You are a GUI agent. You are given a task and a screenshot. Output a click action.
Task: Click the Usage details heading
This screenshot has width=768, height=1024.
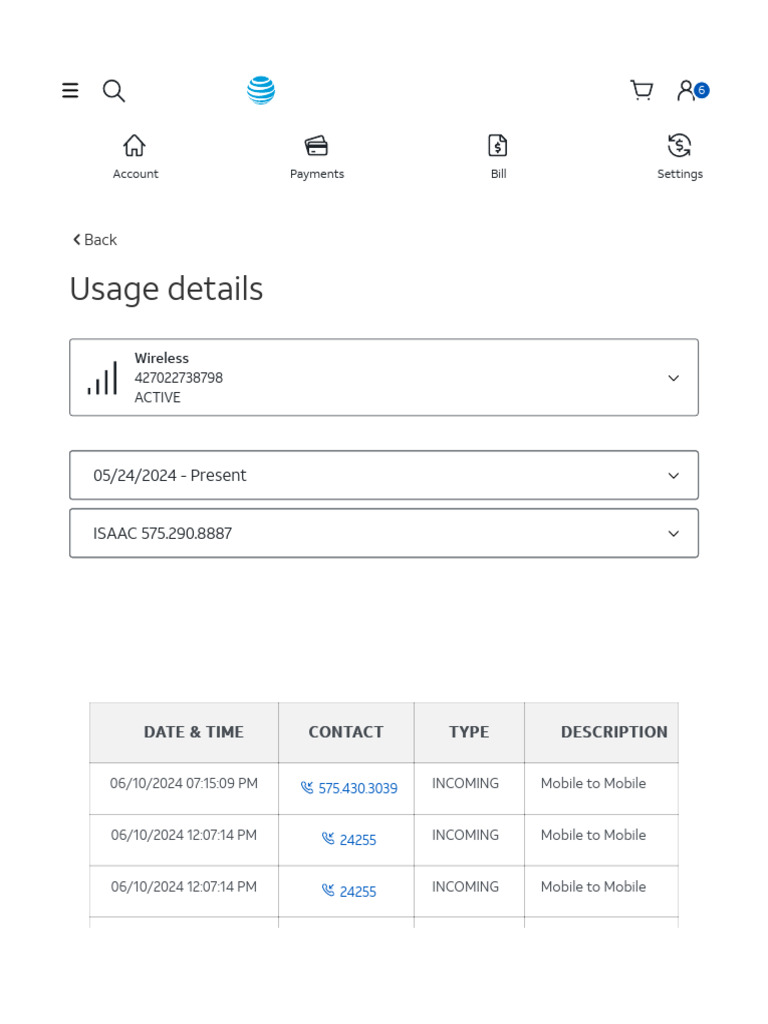click(166, 289)
